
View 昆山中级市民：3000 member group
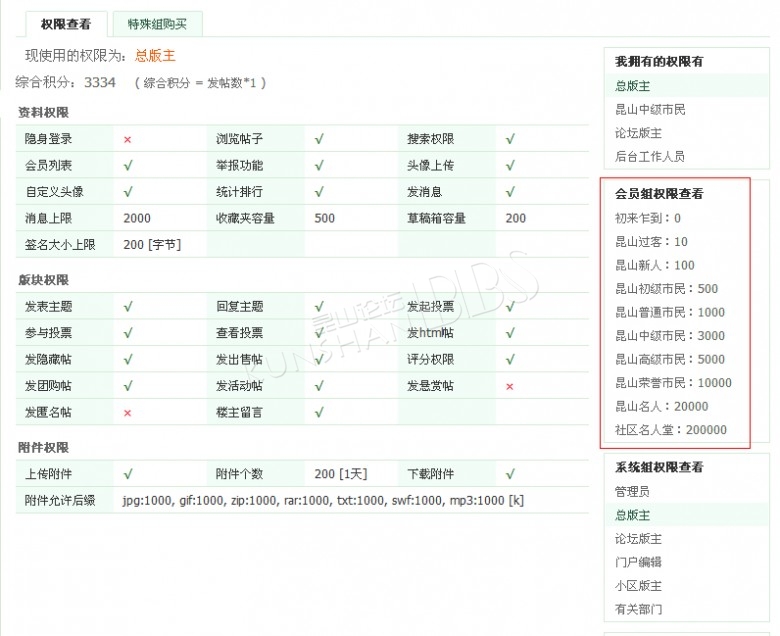coord(670,336)
